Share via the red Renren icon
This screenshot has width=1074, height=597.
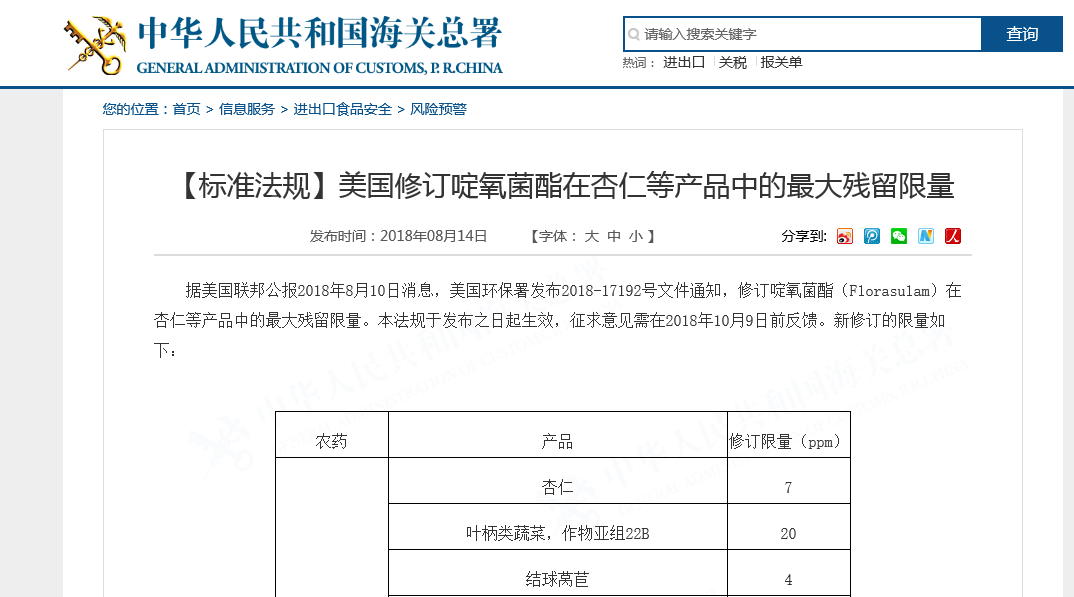(953, 236)
